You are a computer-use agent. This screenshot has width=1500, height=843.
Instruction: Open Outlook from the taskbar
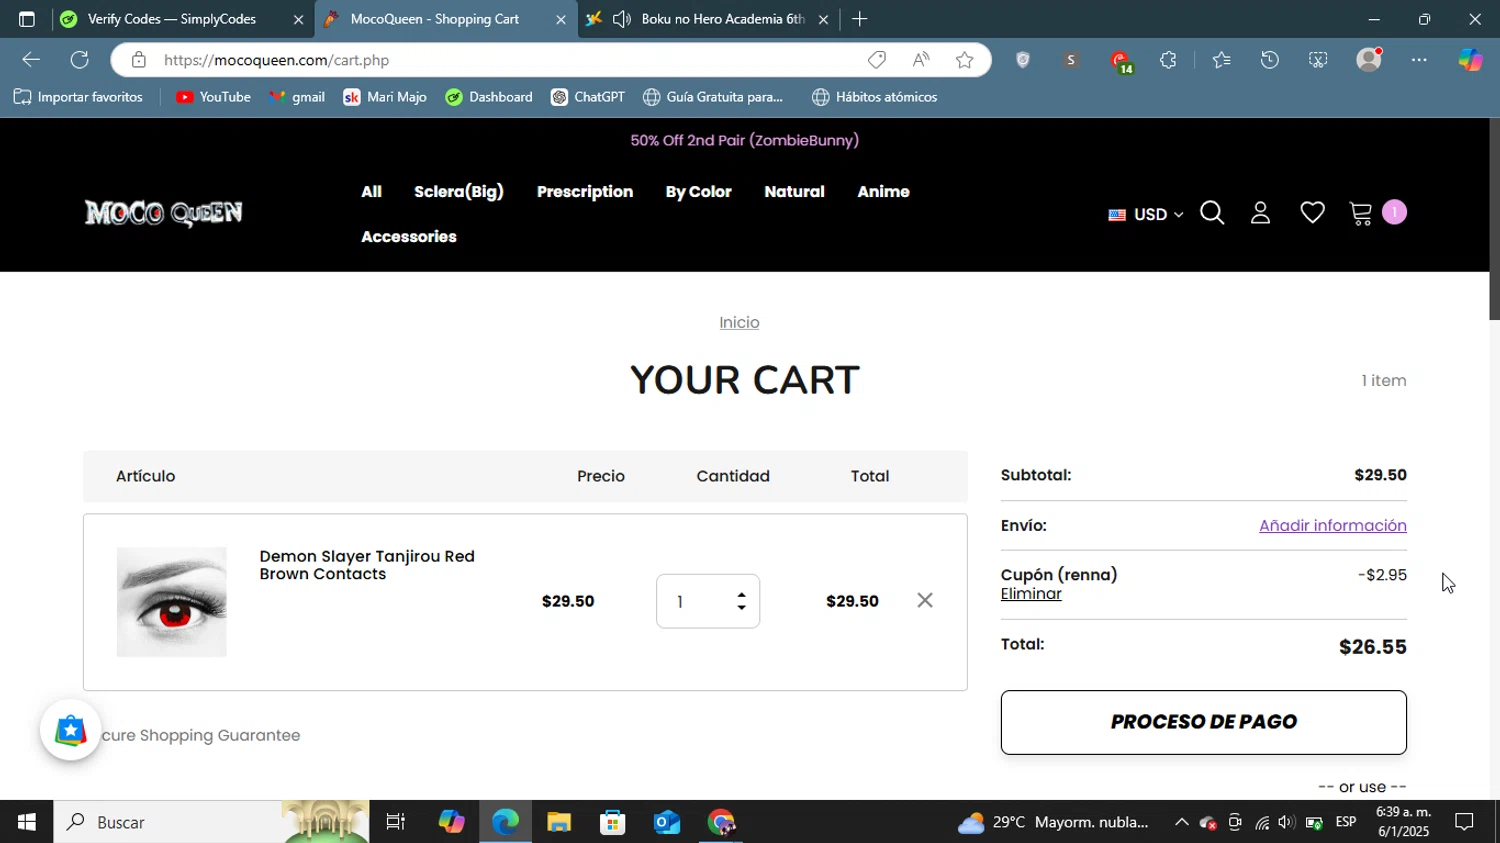(x=666, y=822)
